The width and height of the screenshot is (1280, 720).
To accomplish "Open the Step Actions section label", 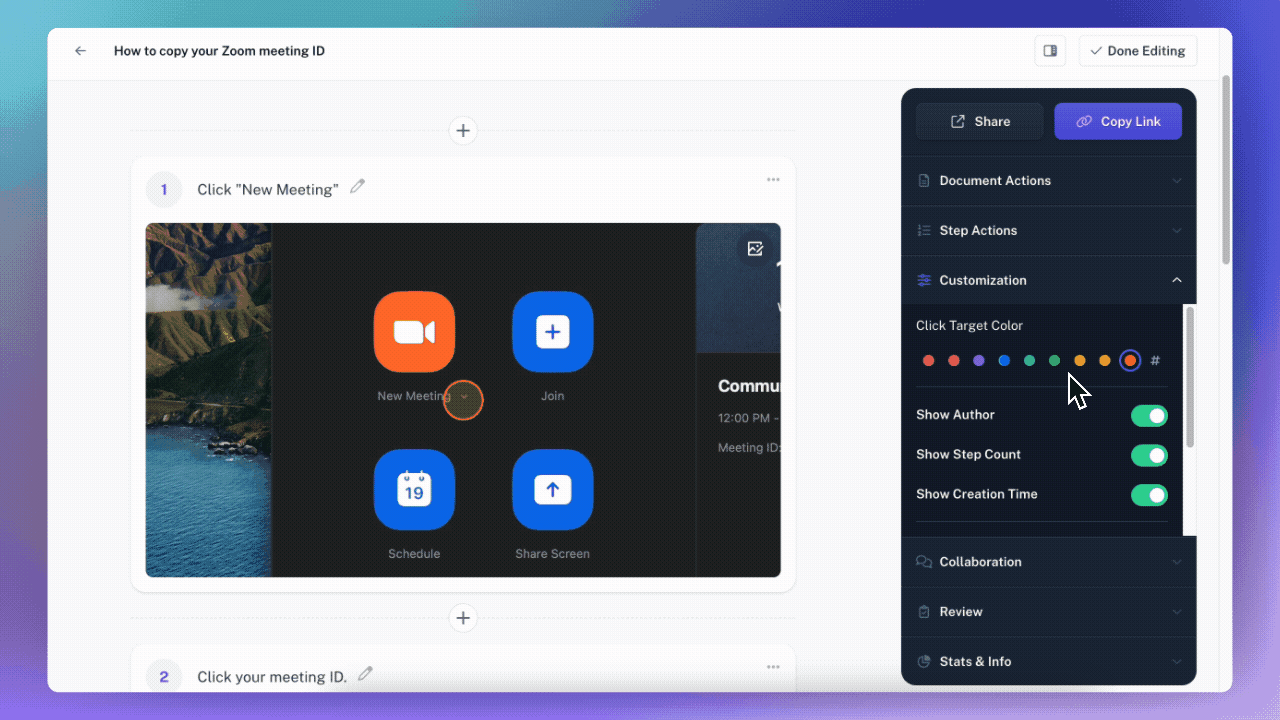I will click(978, 231).
